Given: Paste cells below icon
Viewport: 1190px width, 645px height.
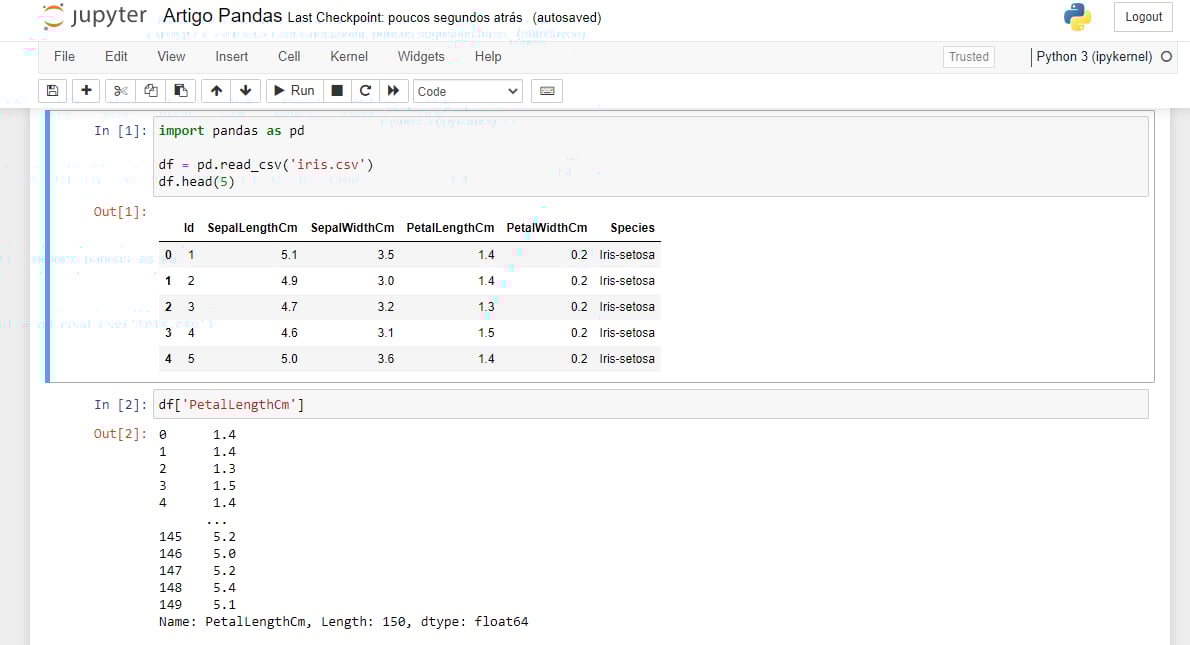Looking at the screenshot, I should tap(181, 91).
